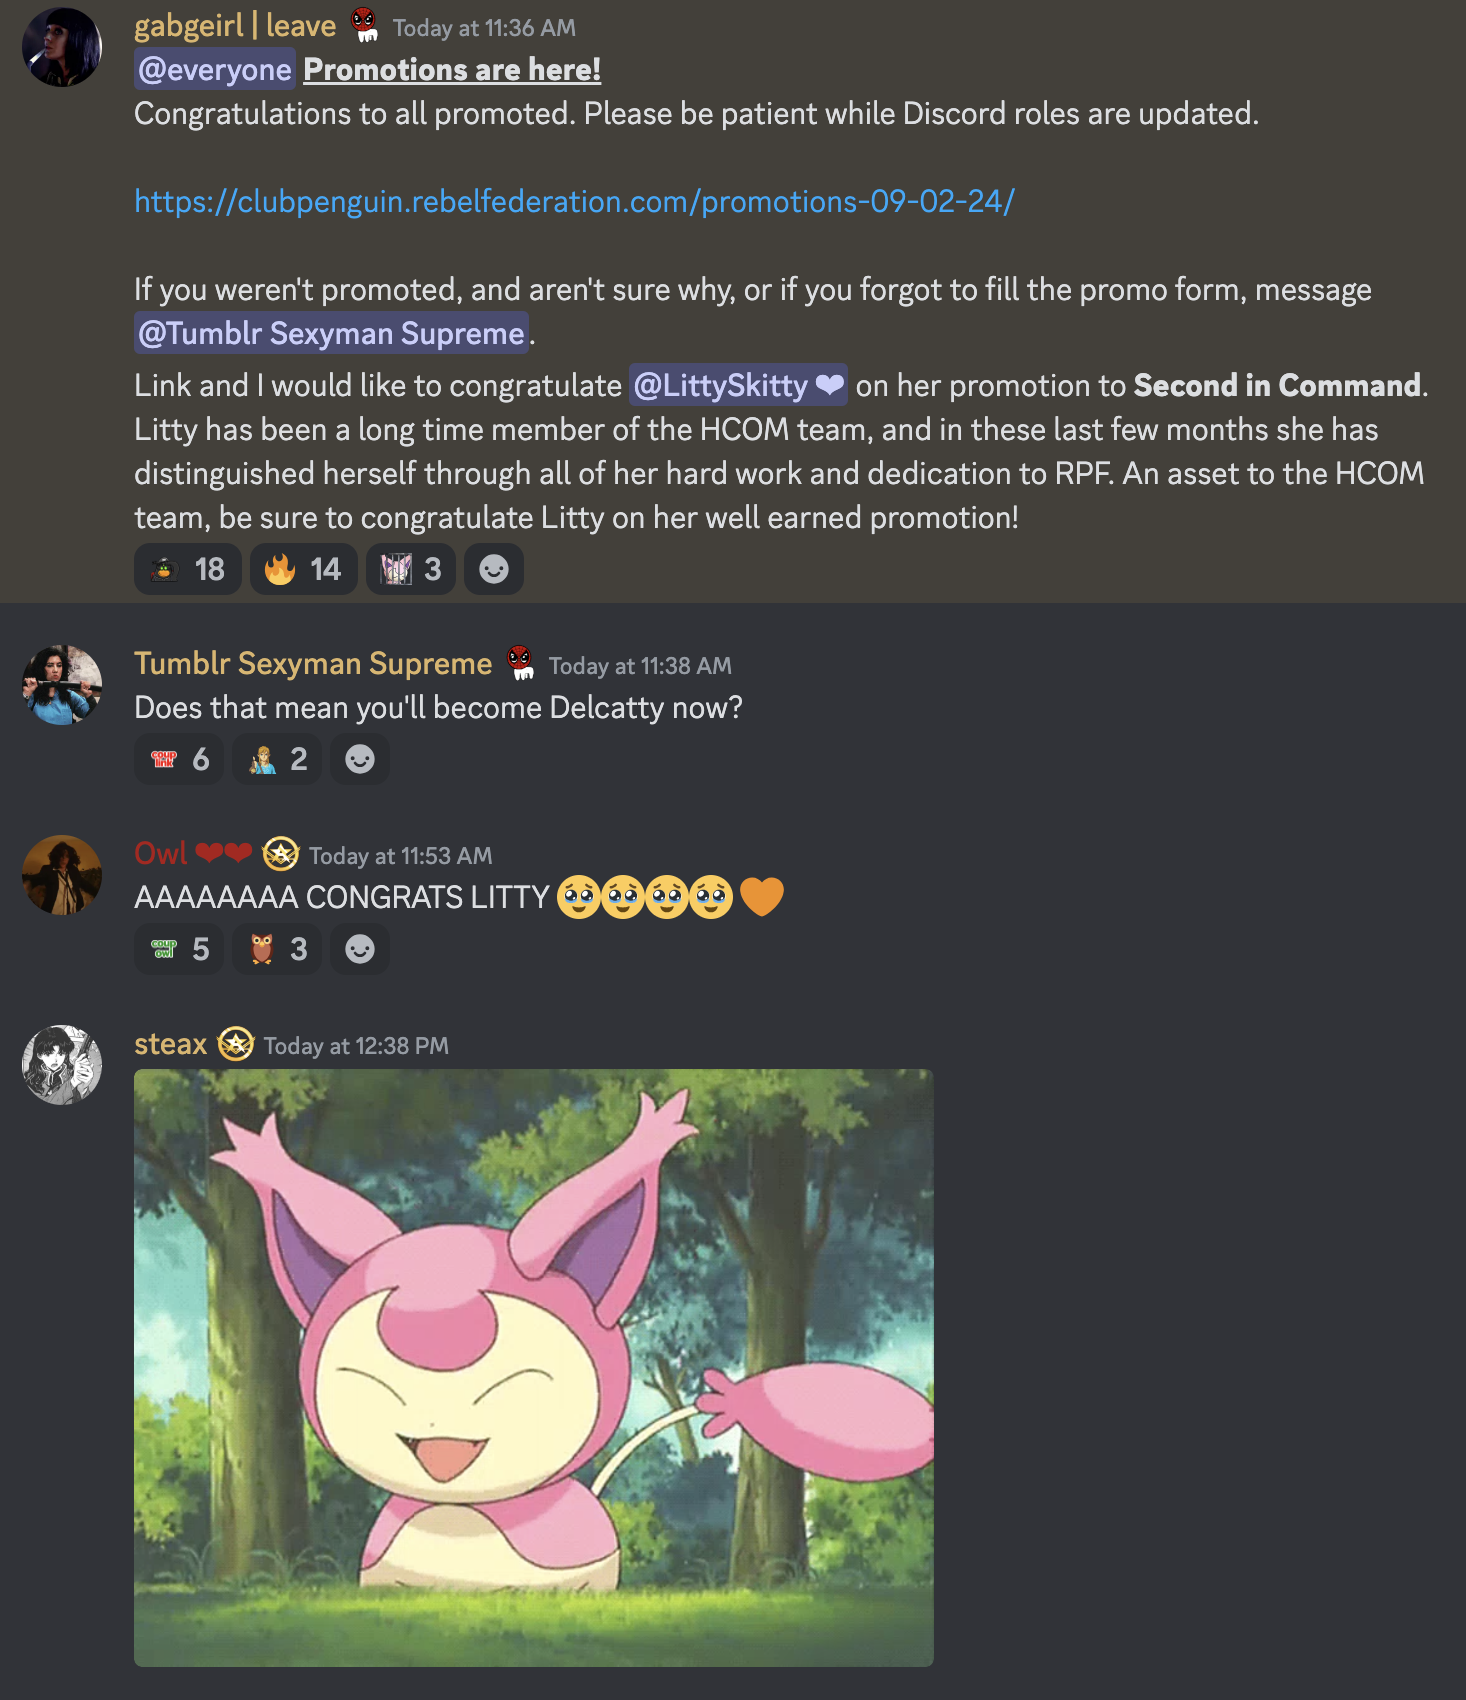Open the Skitty GIF posted by steax
The width and height of the screenshot is (1466, 1700).
(x=534, y=1368)
